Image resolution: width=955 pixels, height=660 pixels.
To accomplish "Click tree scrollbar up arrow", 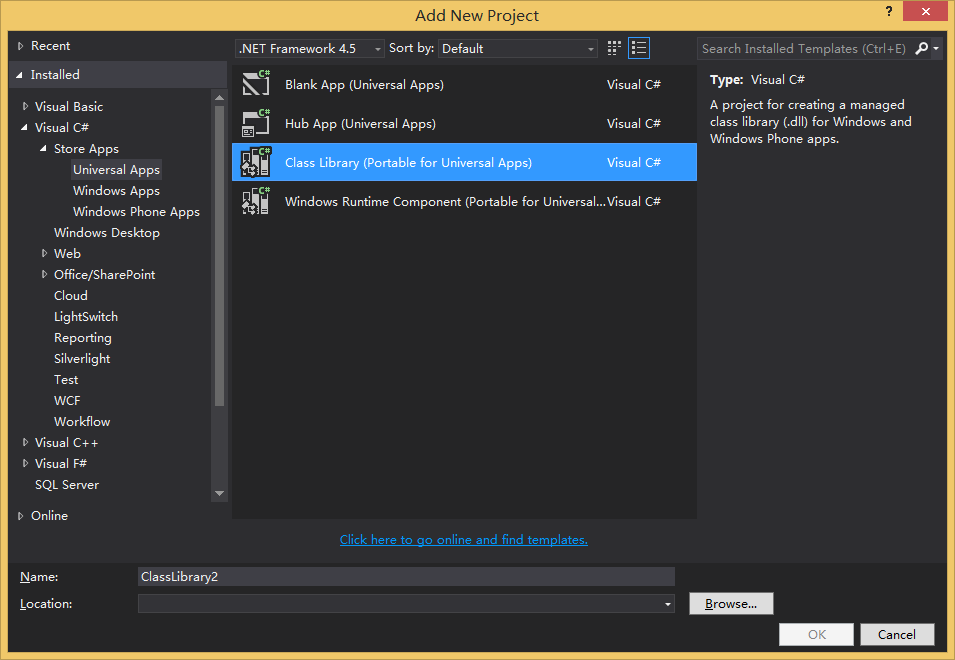I will [219, 97].
